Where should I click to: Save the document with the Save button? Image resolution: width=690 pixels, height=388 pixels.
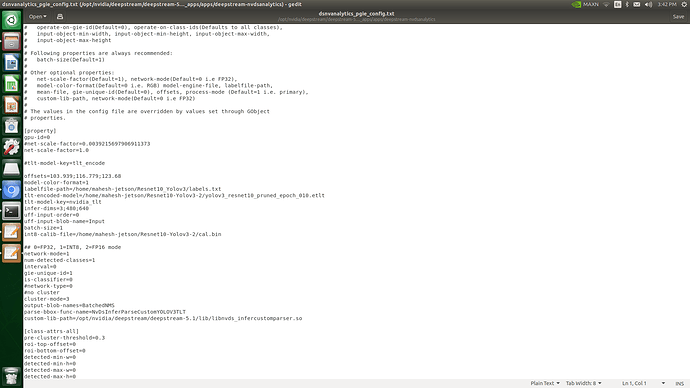[x=678, y=17]
